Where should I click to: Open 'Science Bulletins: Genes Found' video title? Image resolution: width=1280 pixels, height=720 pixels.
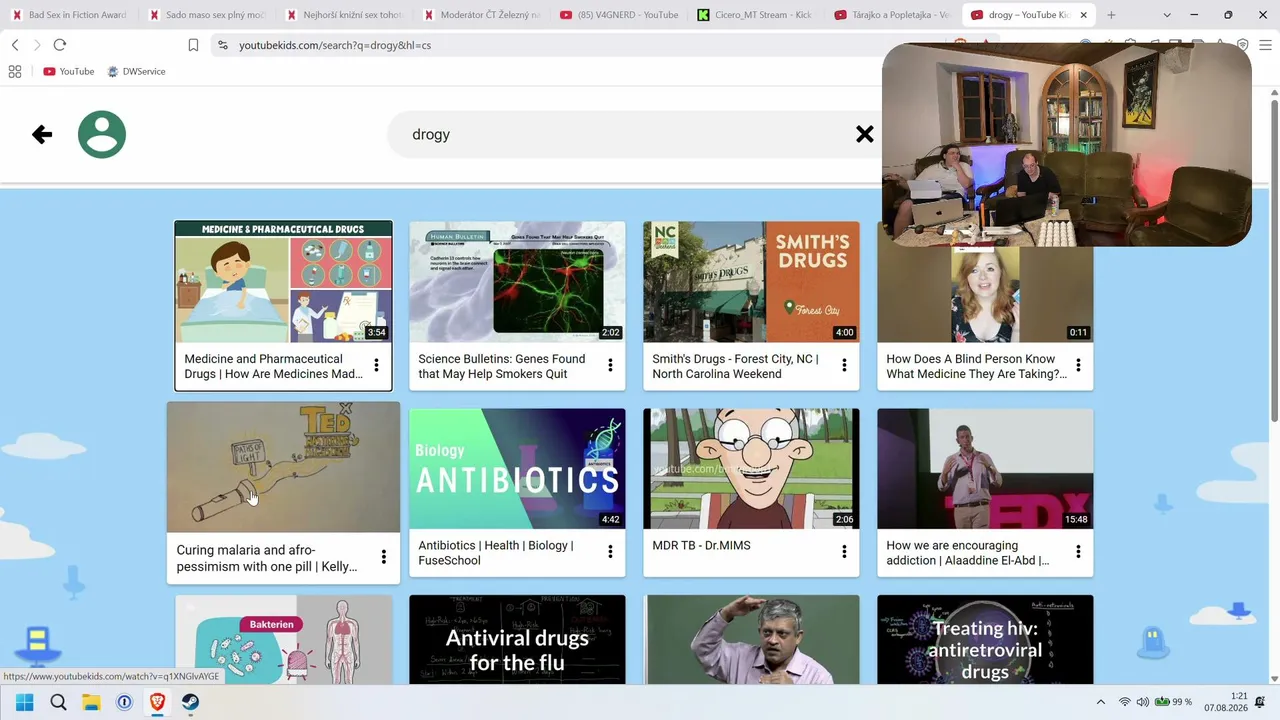coord(502,366)
